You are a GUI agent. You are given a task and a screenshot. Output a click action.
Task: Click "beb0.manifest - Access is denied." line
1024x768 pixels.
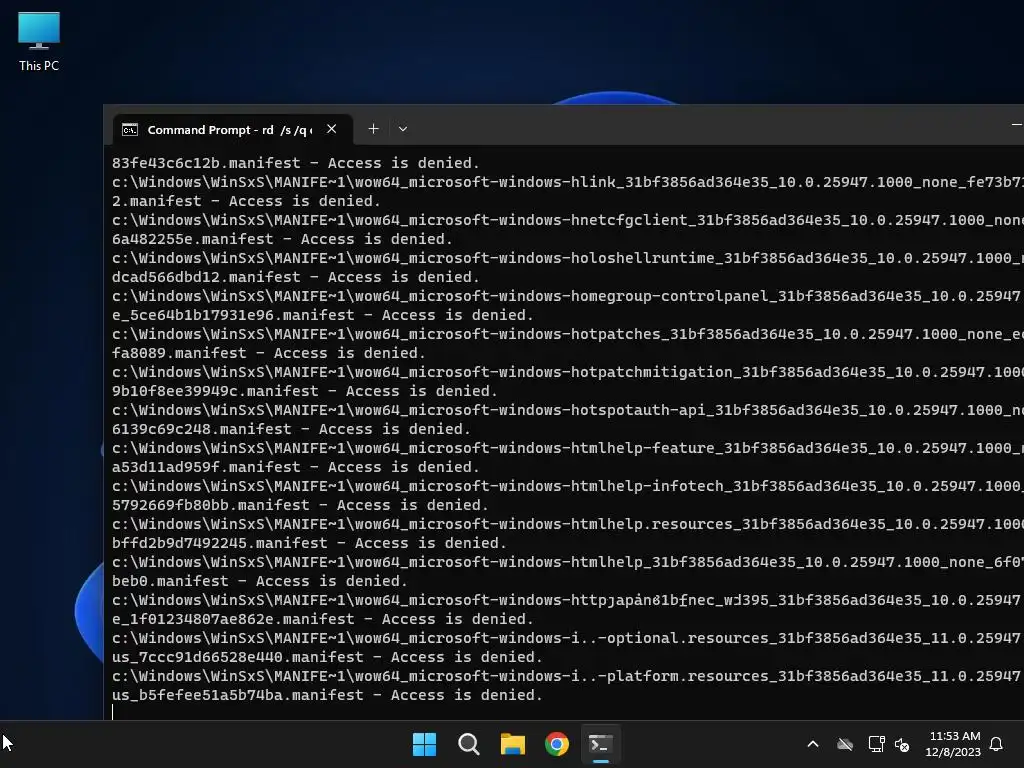[260, 581]
